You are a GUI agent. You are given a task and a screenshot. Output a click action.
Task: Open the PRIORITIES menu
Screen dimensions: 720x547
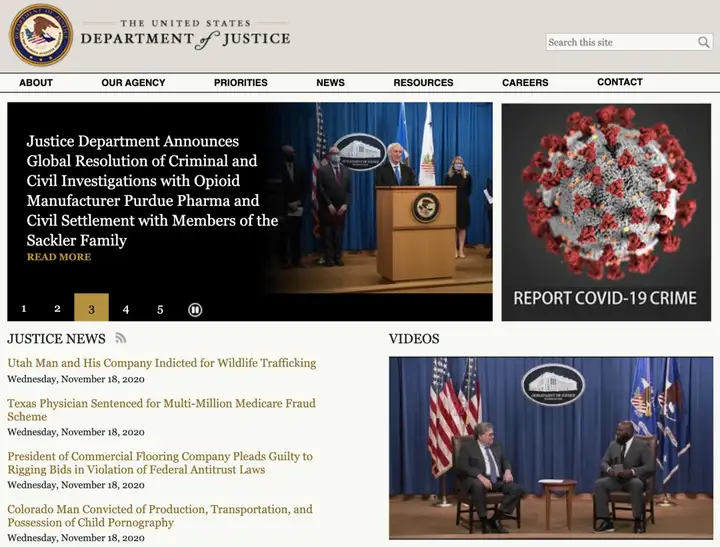(241, 83)
